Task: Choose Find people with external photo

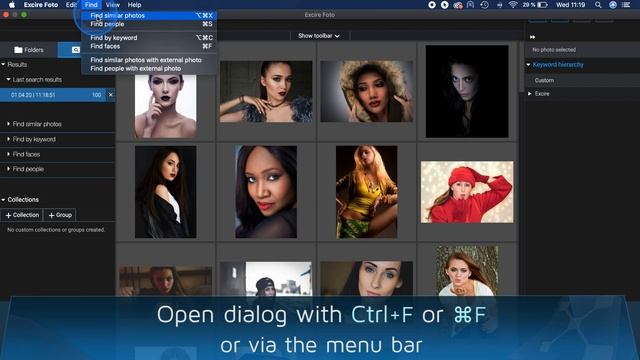Action: click(149, 69)
